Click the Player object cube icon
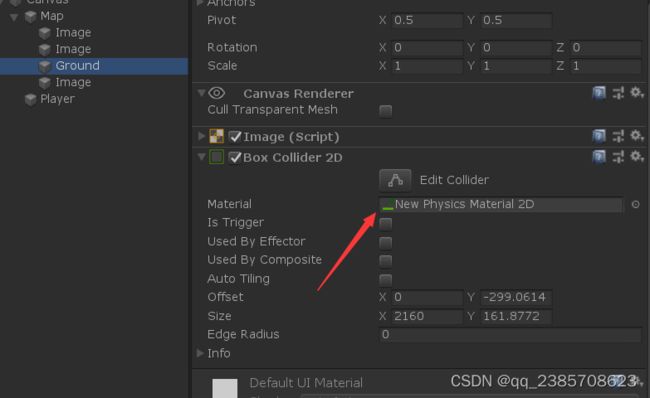Image resolution: width=650 pixels, height=398 pixels. pos(30,100)
